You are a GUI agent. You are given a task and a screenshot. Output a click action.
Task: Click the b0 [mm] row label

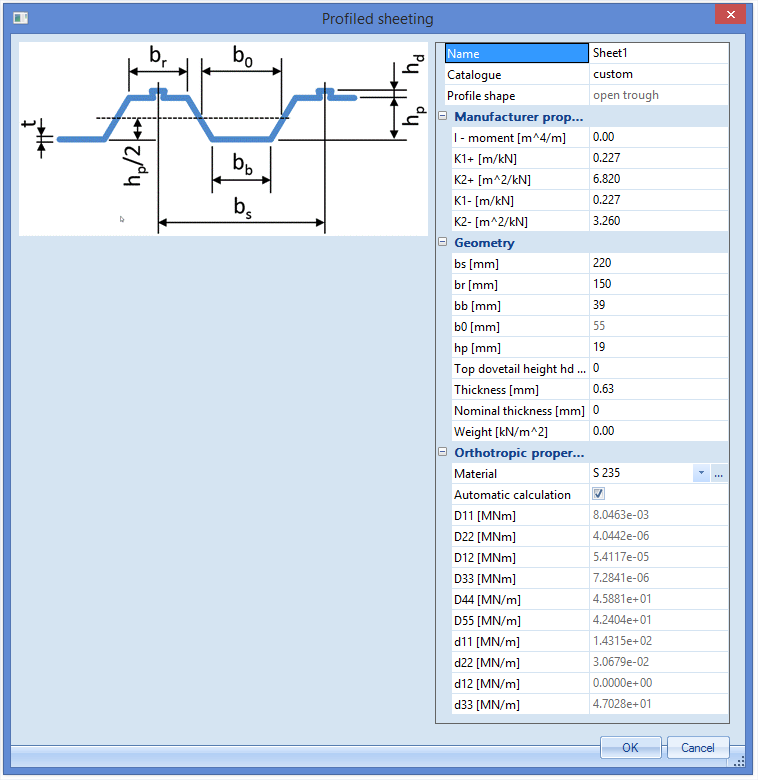click(x=520, y=326)
